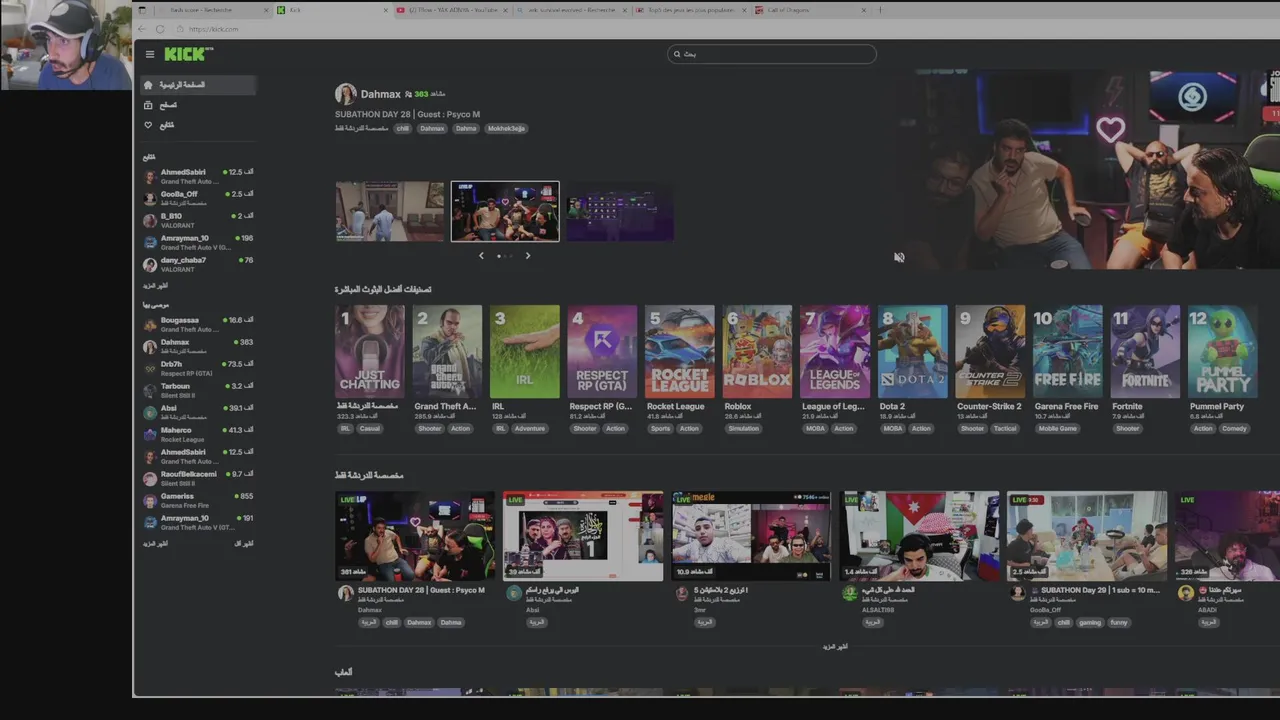Open the IRL category card
1280x720 pixels.
(x=525, y=352)
